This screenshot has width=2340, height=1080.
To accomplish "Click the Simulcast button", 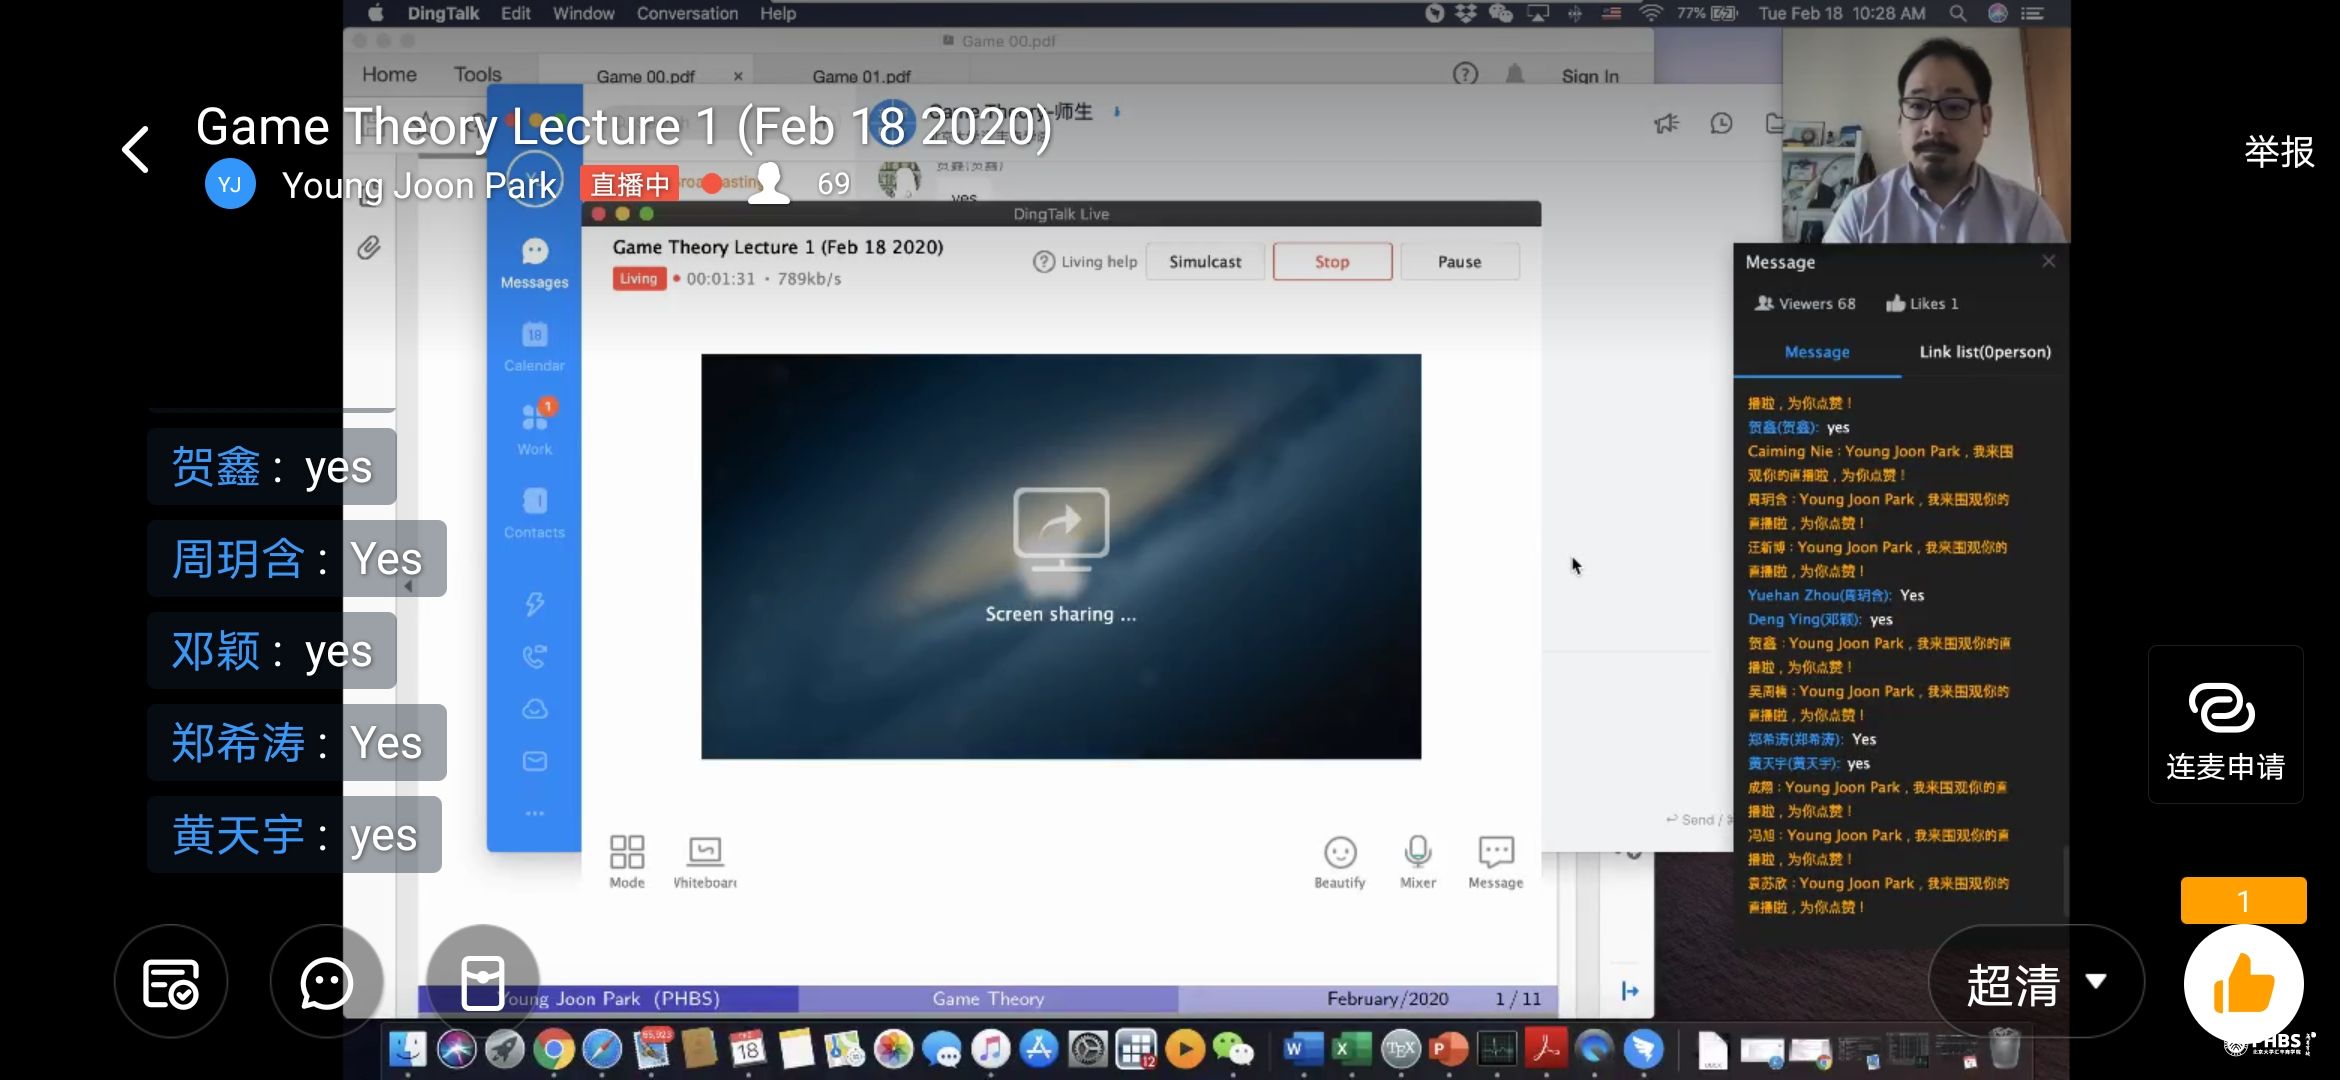I will pos(1205,262).
